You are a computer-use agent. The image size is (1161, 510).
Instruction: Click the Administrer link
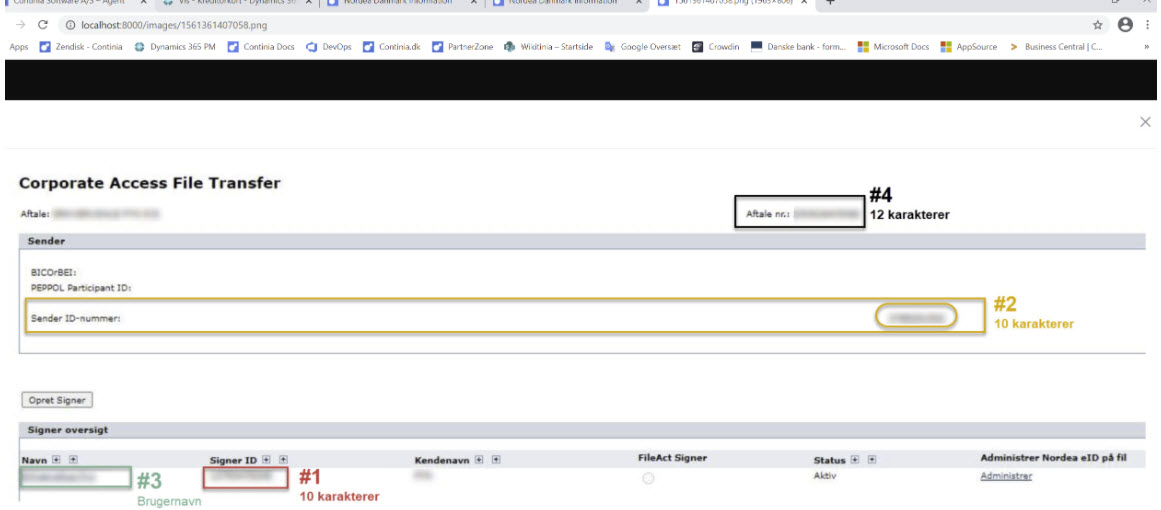tap(1006, 476)
